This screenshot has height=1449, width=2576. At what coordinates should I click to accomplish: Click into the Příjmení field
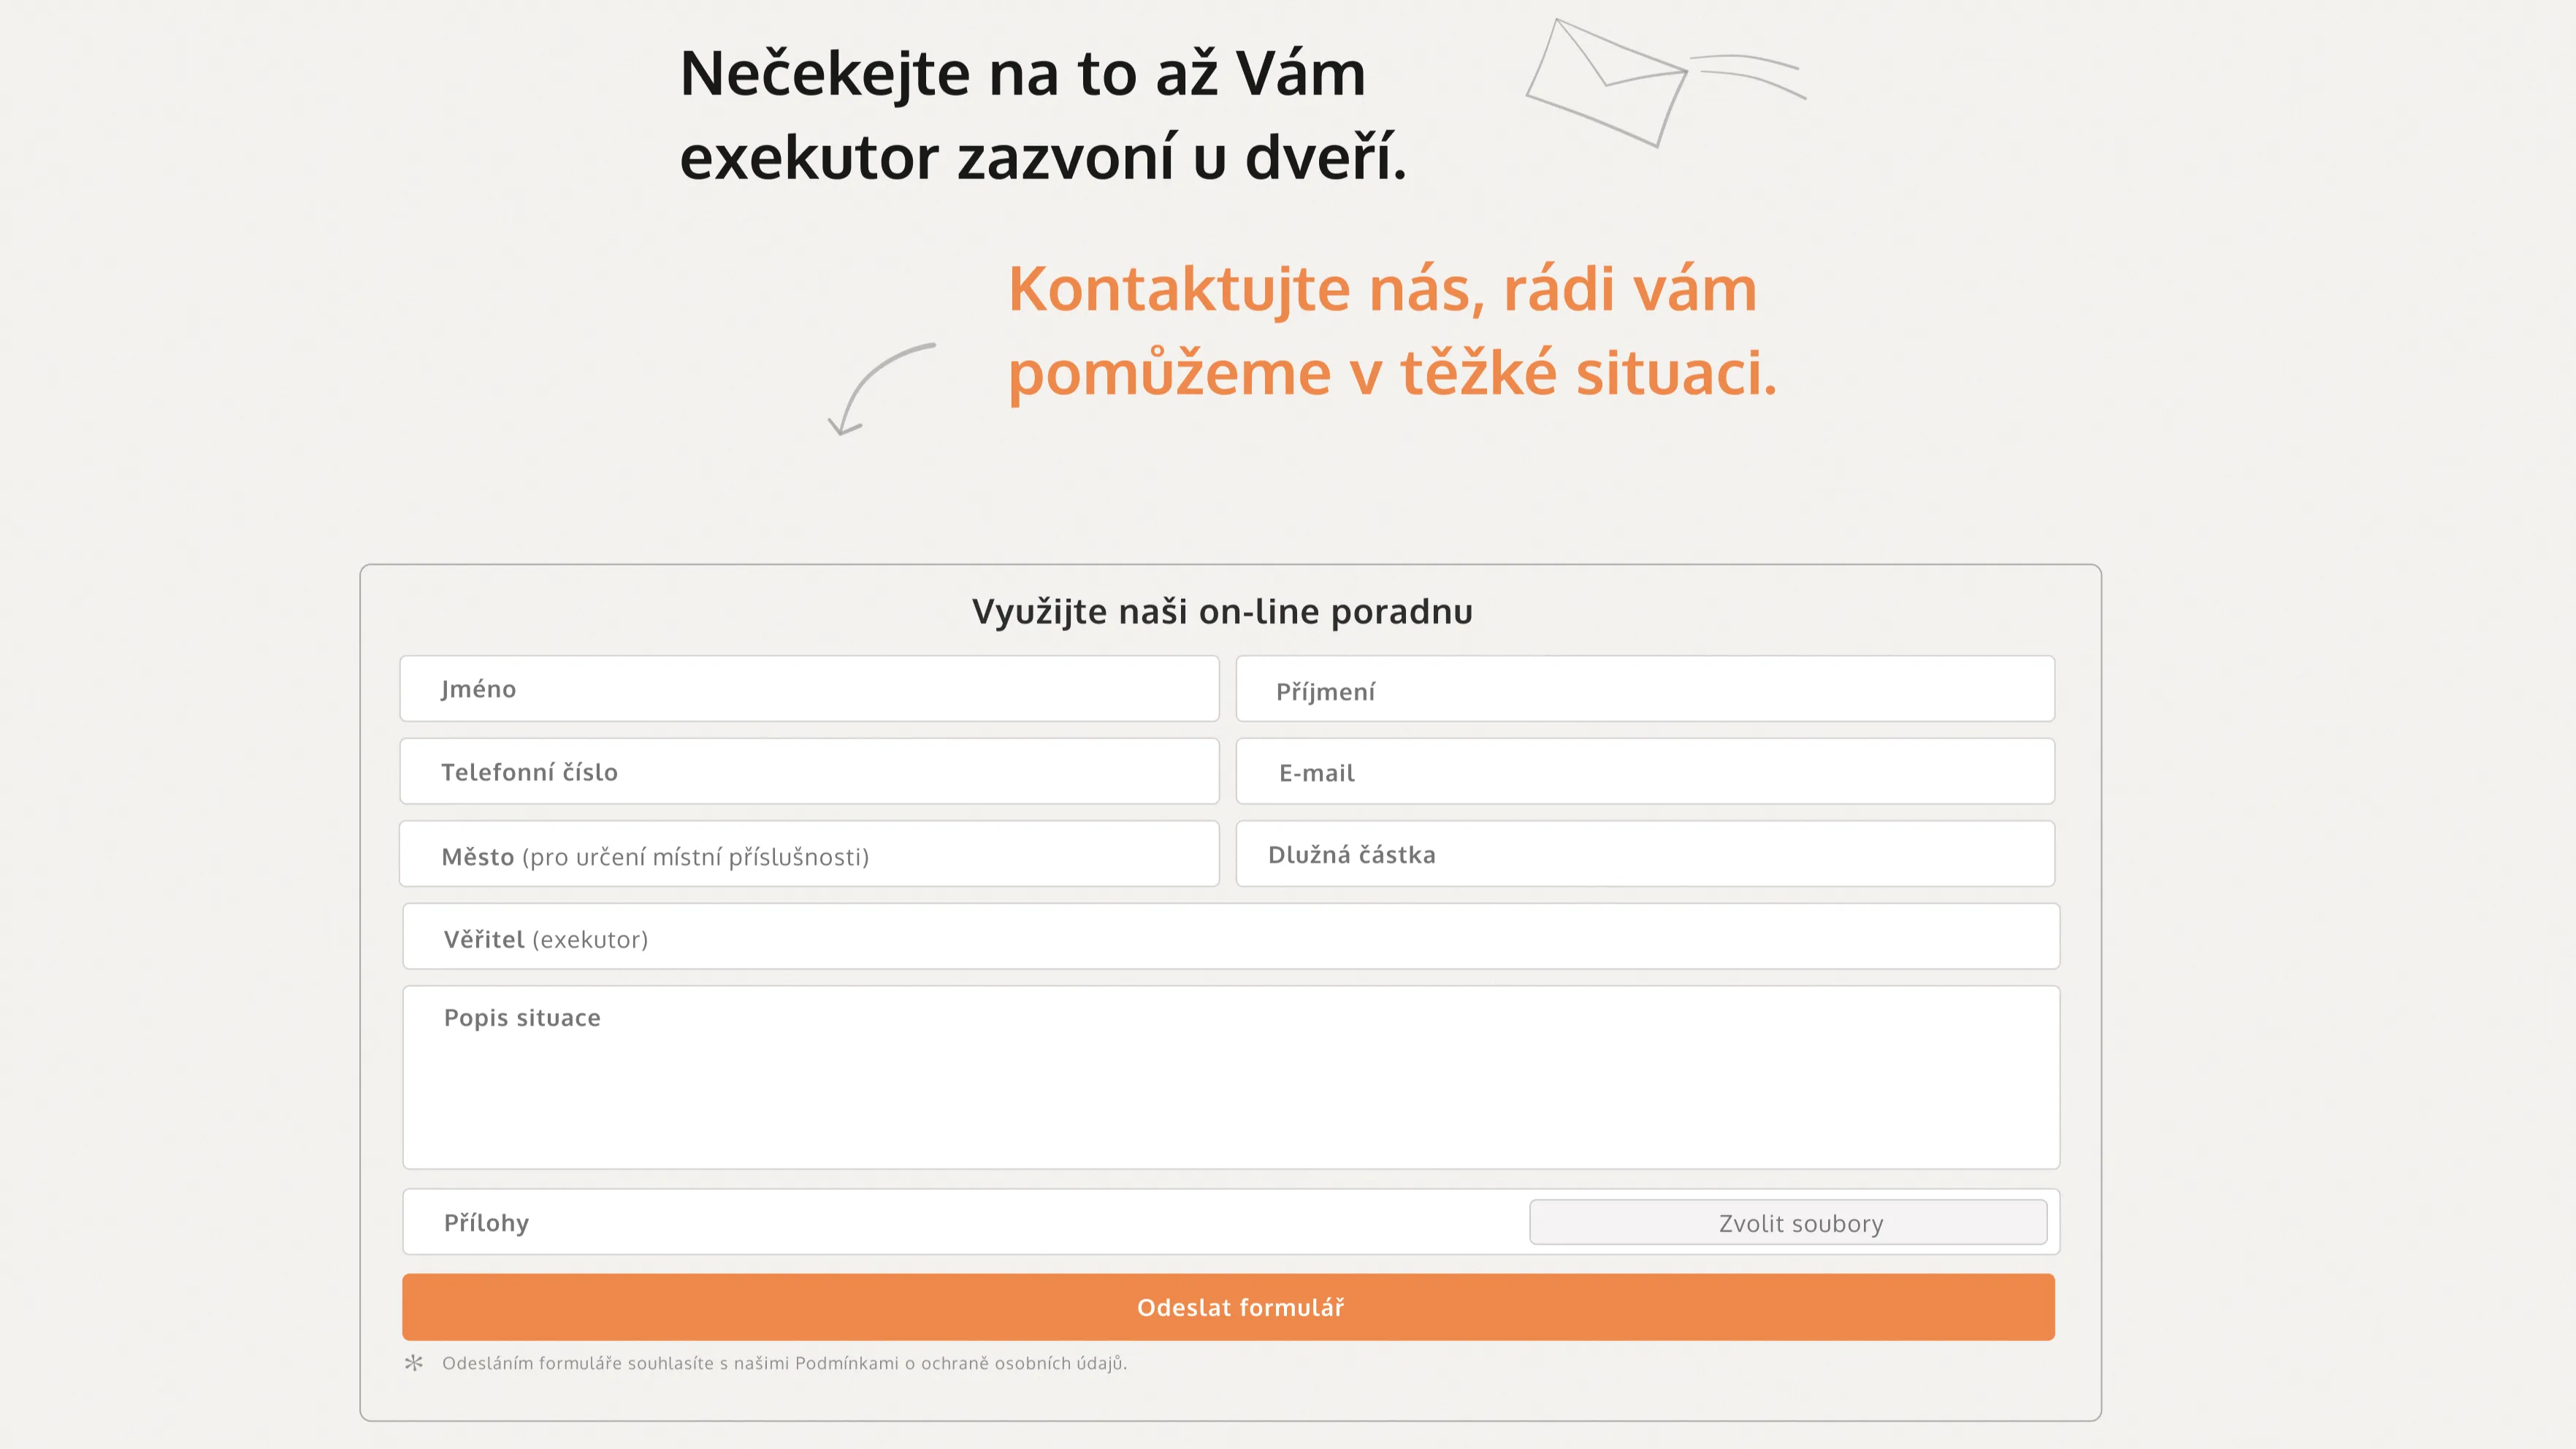click(1645, 689)
